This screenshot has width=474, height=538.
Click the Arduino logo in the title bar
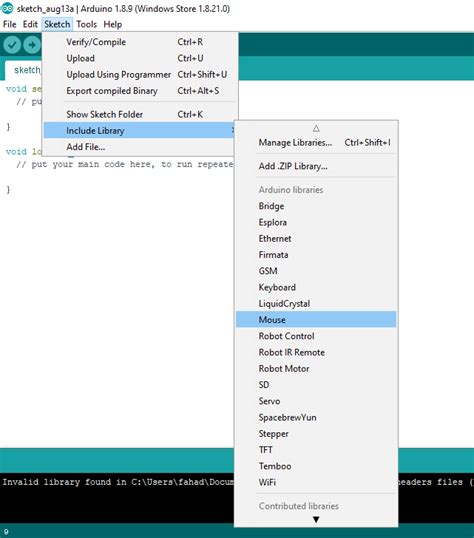[x=7, y=8]
